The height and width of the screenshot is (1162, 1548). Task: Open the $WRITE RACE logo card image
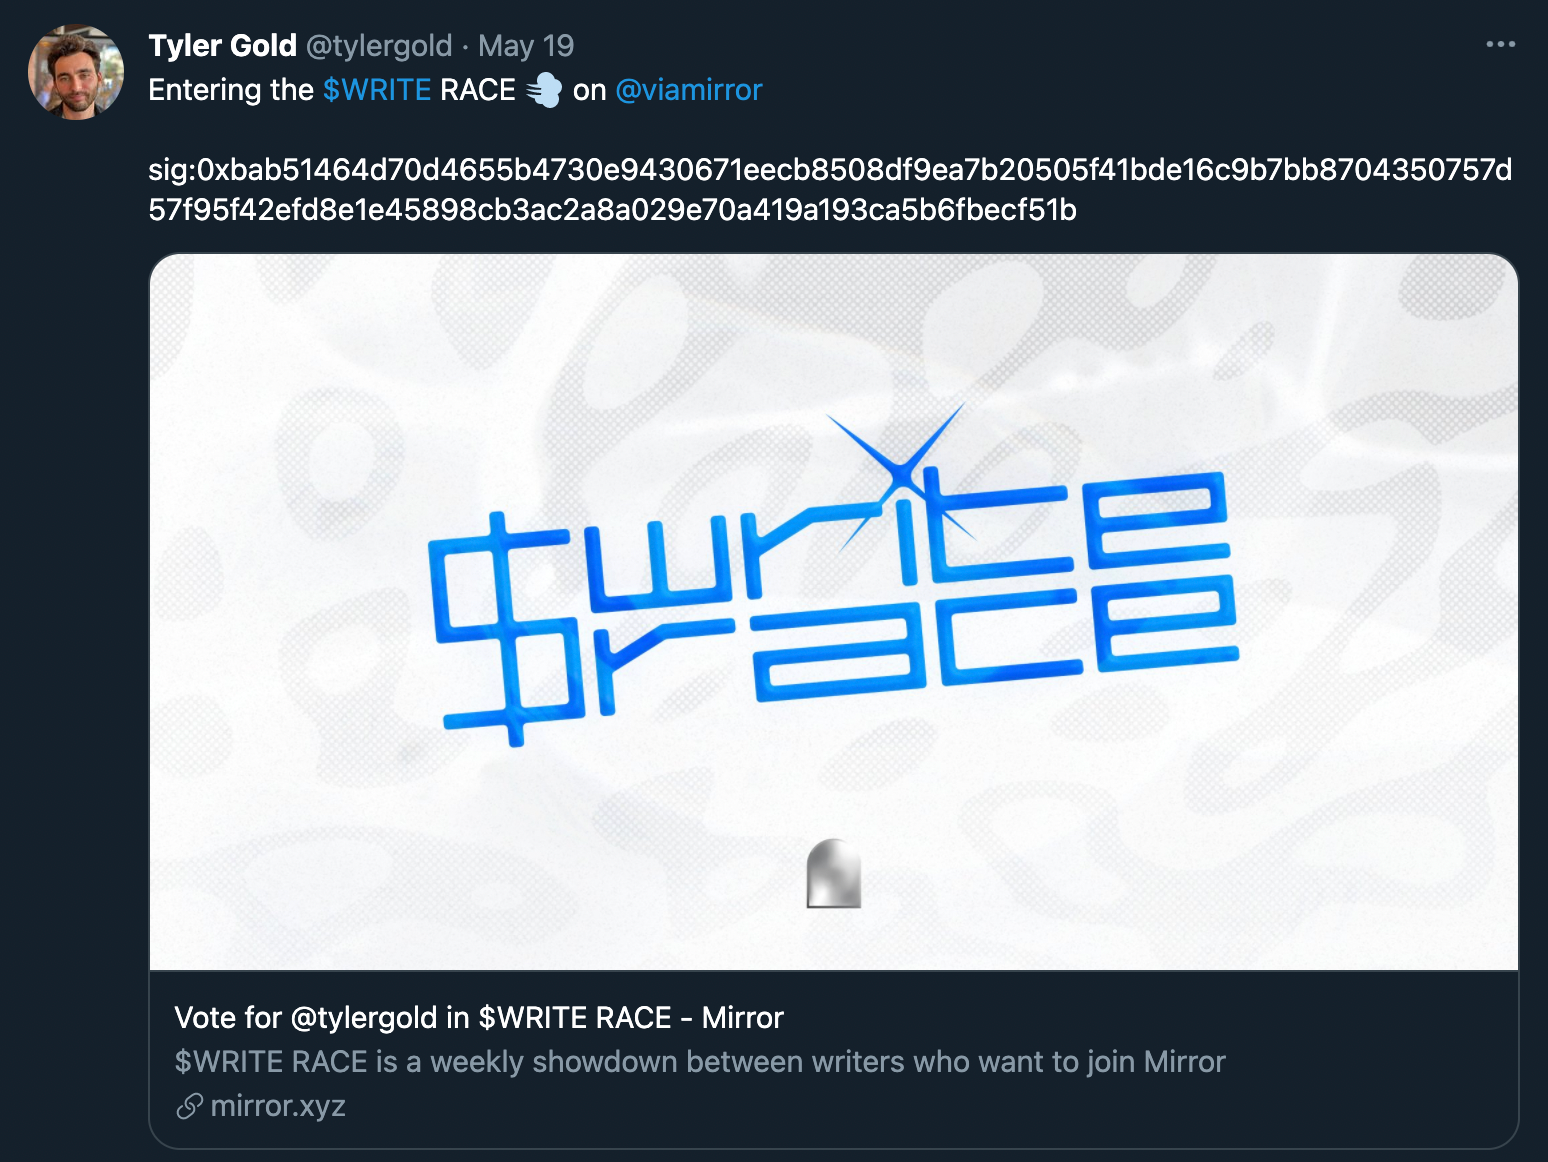tap(834, 612)
